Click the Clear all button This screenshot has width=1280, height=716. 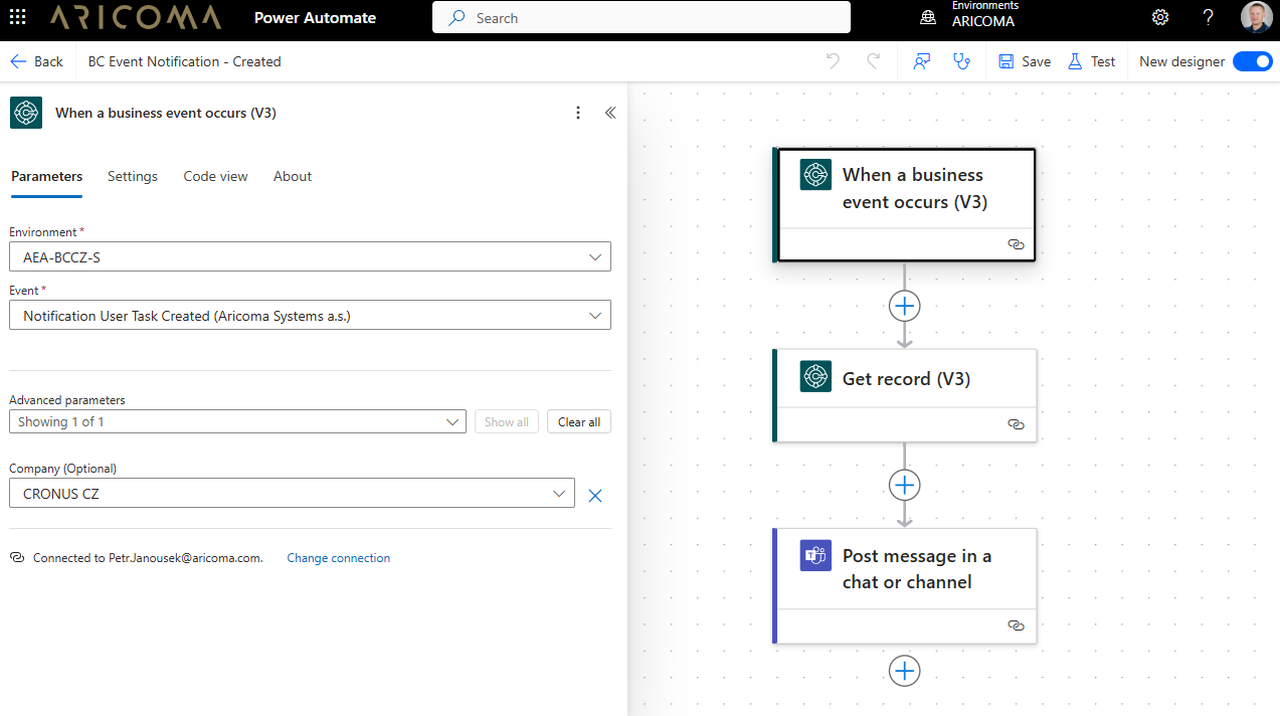coord(579,422)
